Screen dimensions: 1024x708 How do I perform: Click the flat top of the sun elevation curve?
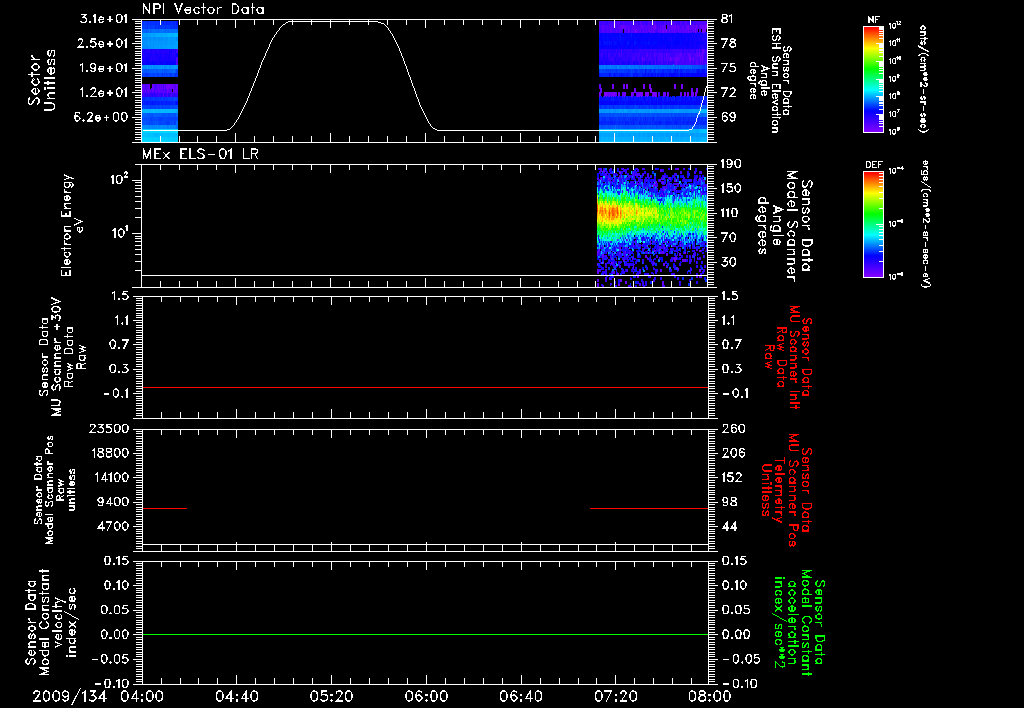pos(336,22)
